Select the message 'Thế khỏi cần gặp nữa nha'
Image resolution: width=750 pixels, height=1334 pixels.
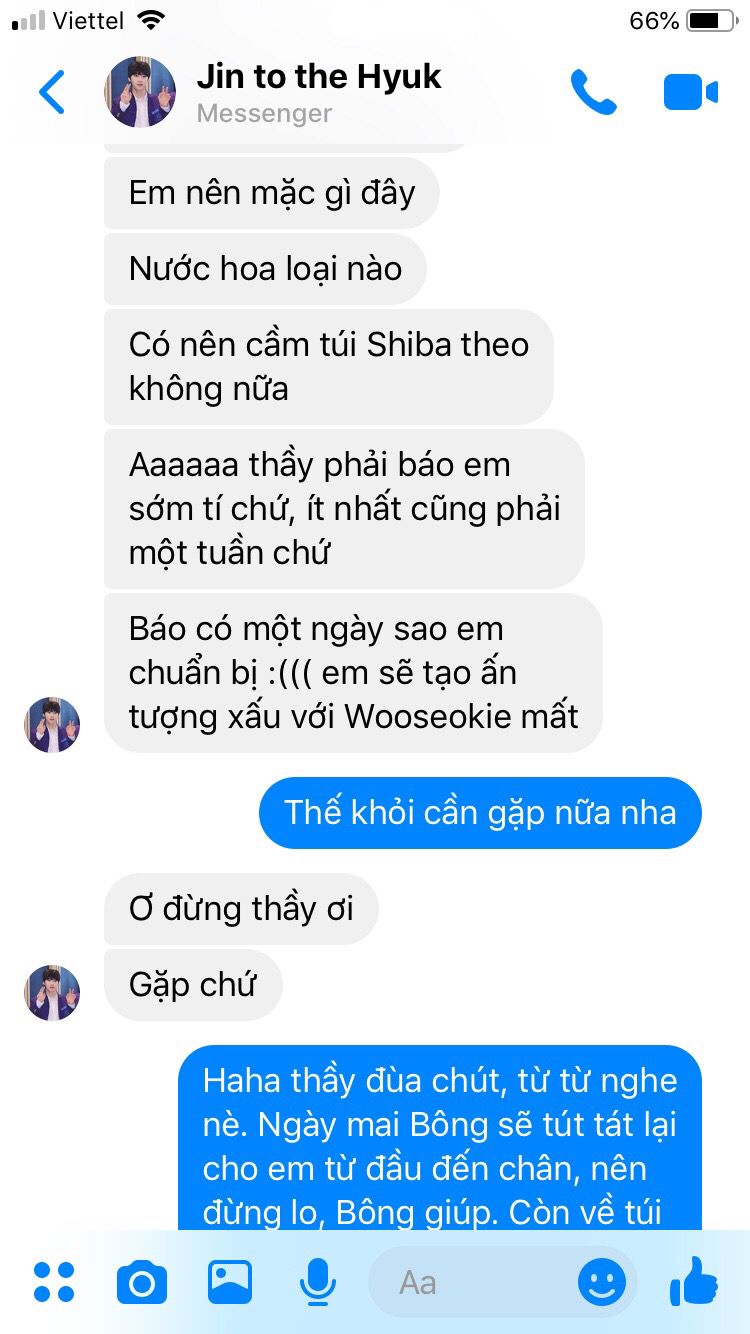pos(480,812)
